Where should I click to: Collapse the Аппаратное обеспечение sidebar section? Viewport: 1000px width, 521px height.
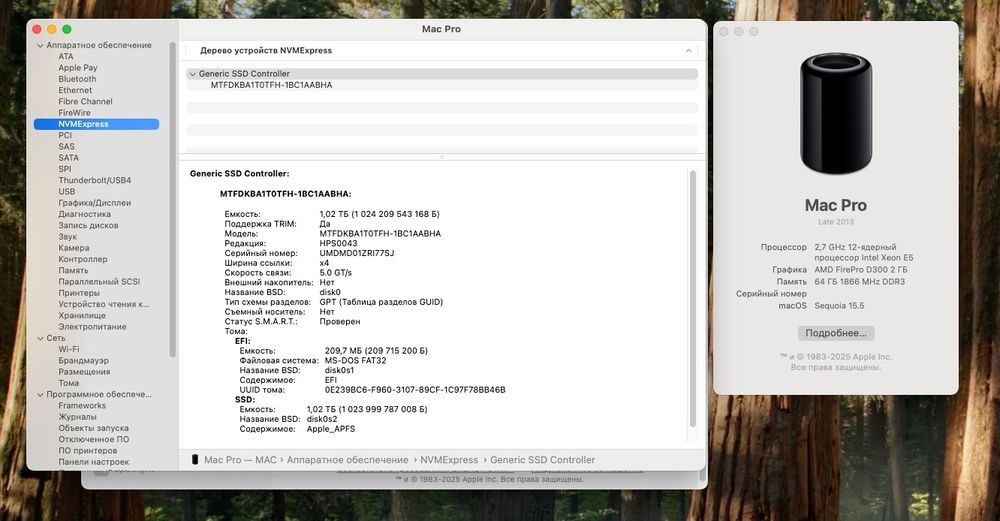[x=40, y=46]
